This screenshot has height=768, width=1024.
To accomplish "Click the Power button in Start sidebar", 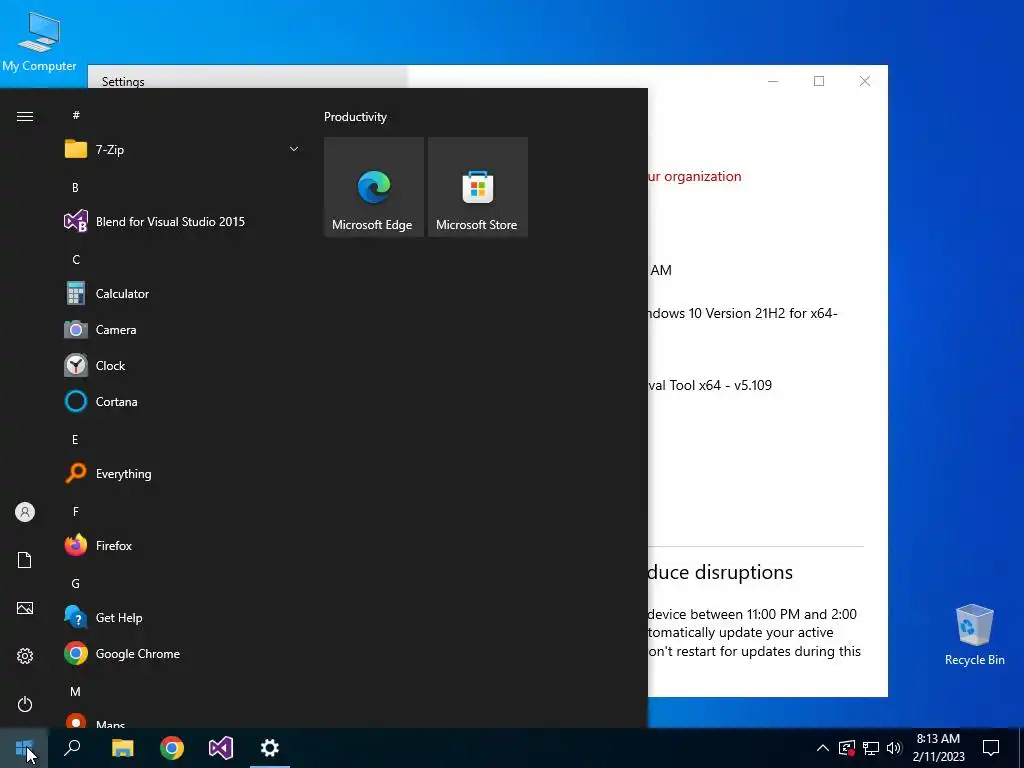I will (25, 704).
